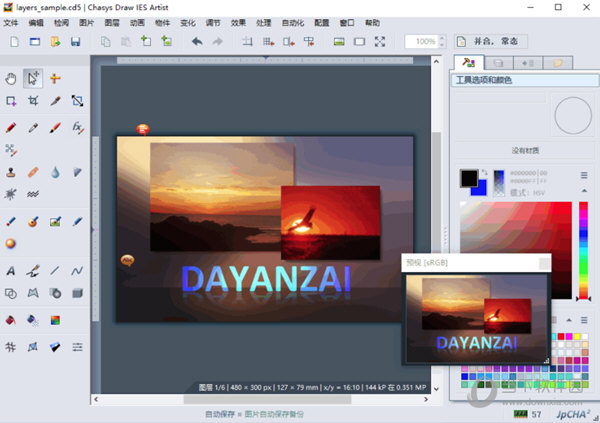This screenshot has height=423, width=600.
Task: Select the water drop Blur tool
Action: (x=55, y=172)
